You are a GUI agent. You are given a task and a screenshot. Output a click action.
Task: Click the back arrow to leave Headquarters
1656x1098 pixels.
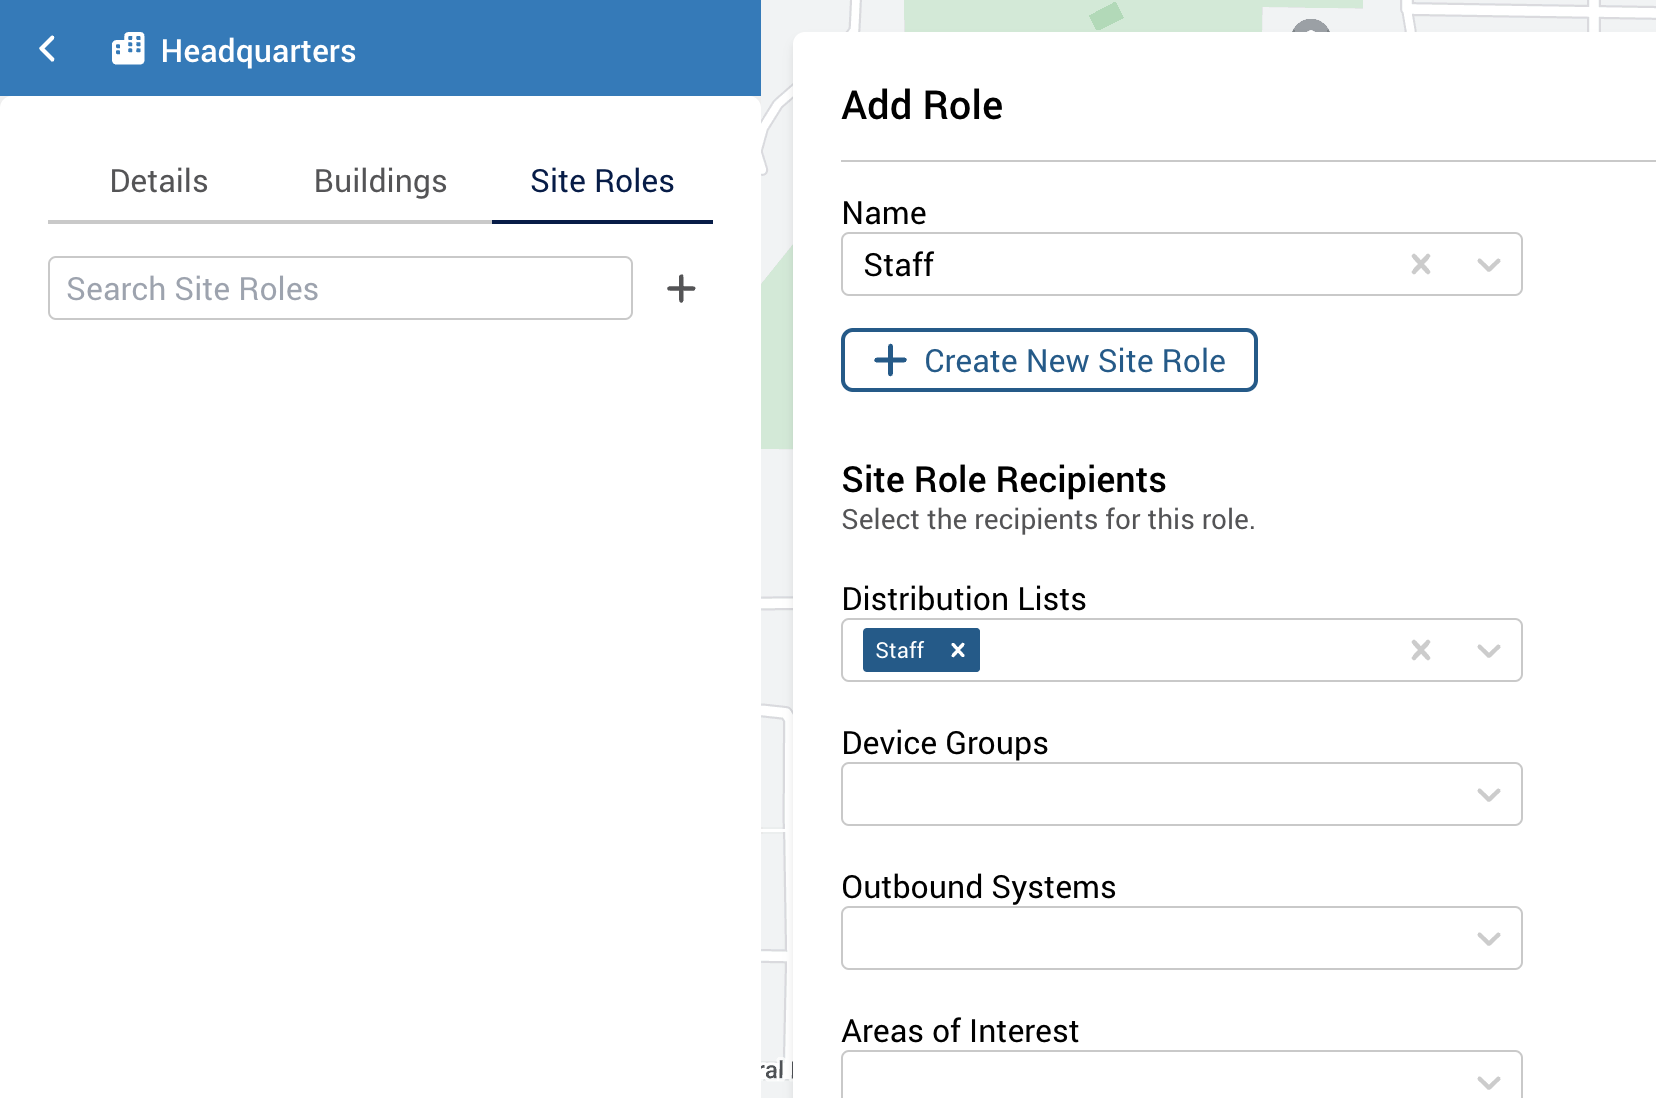47,48
